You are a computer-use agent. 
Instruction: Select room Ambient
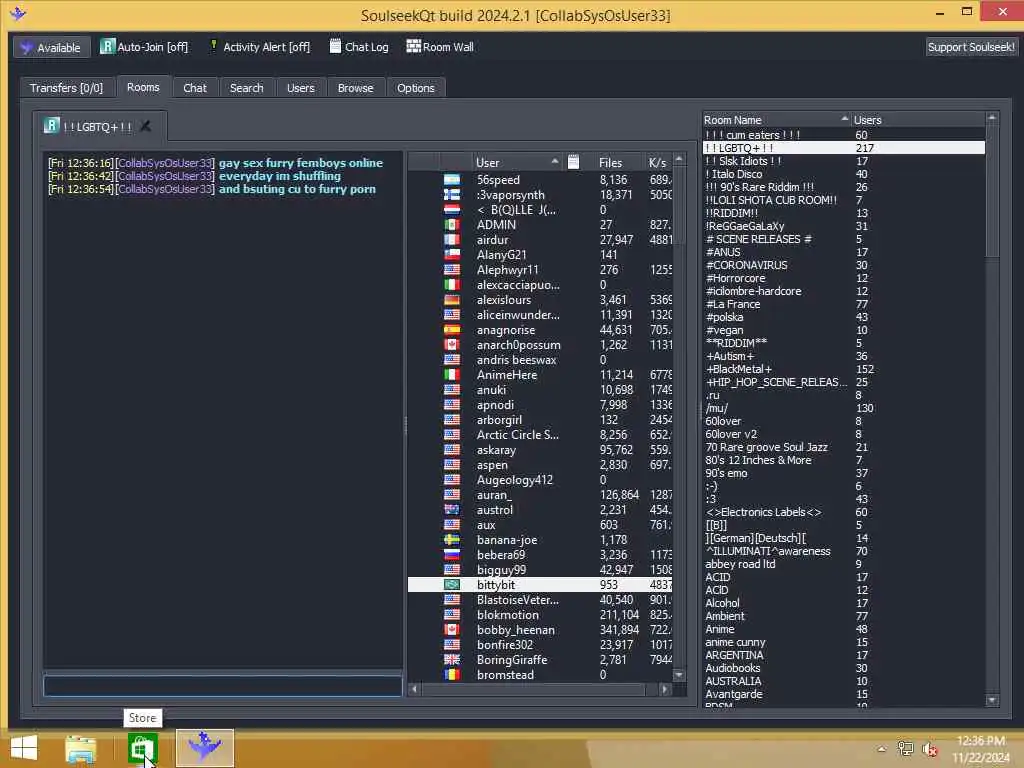point(843,616)
